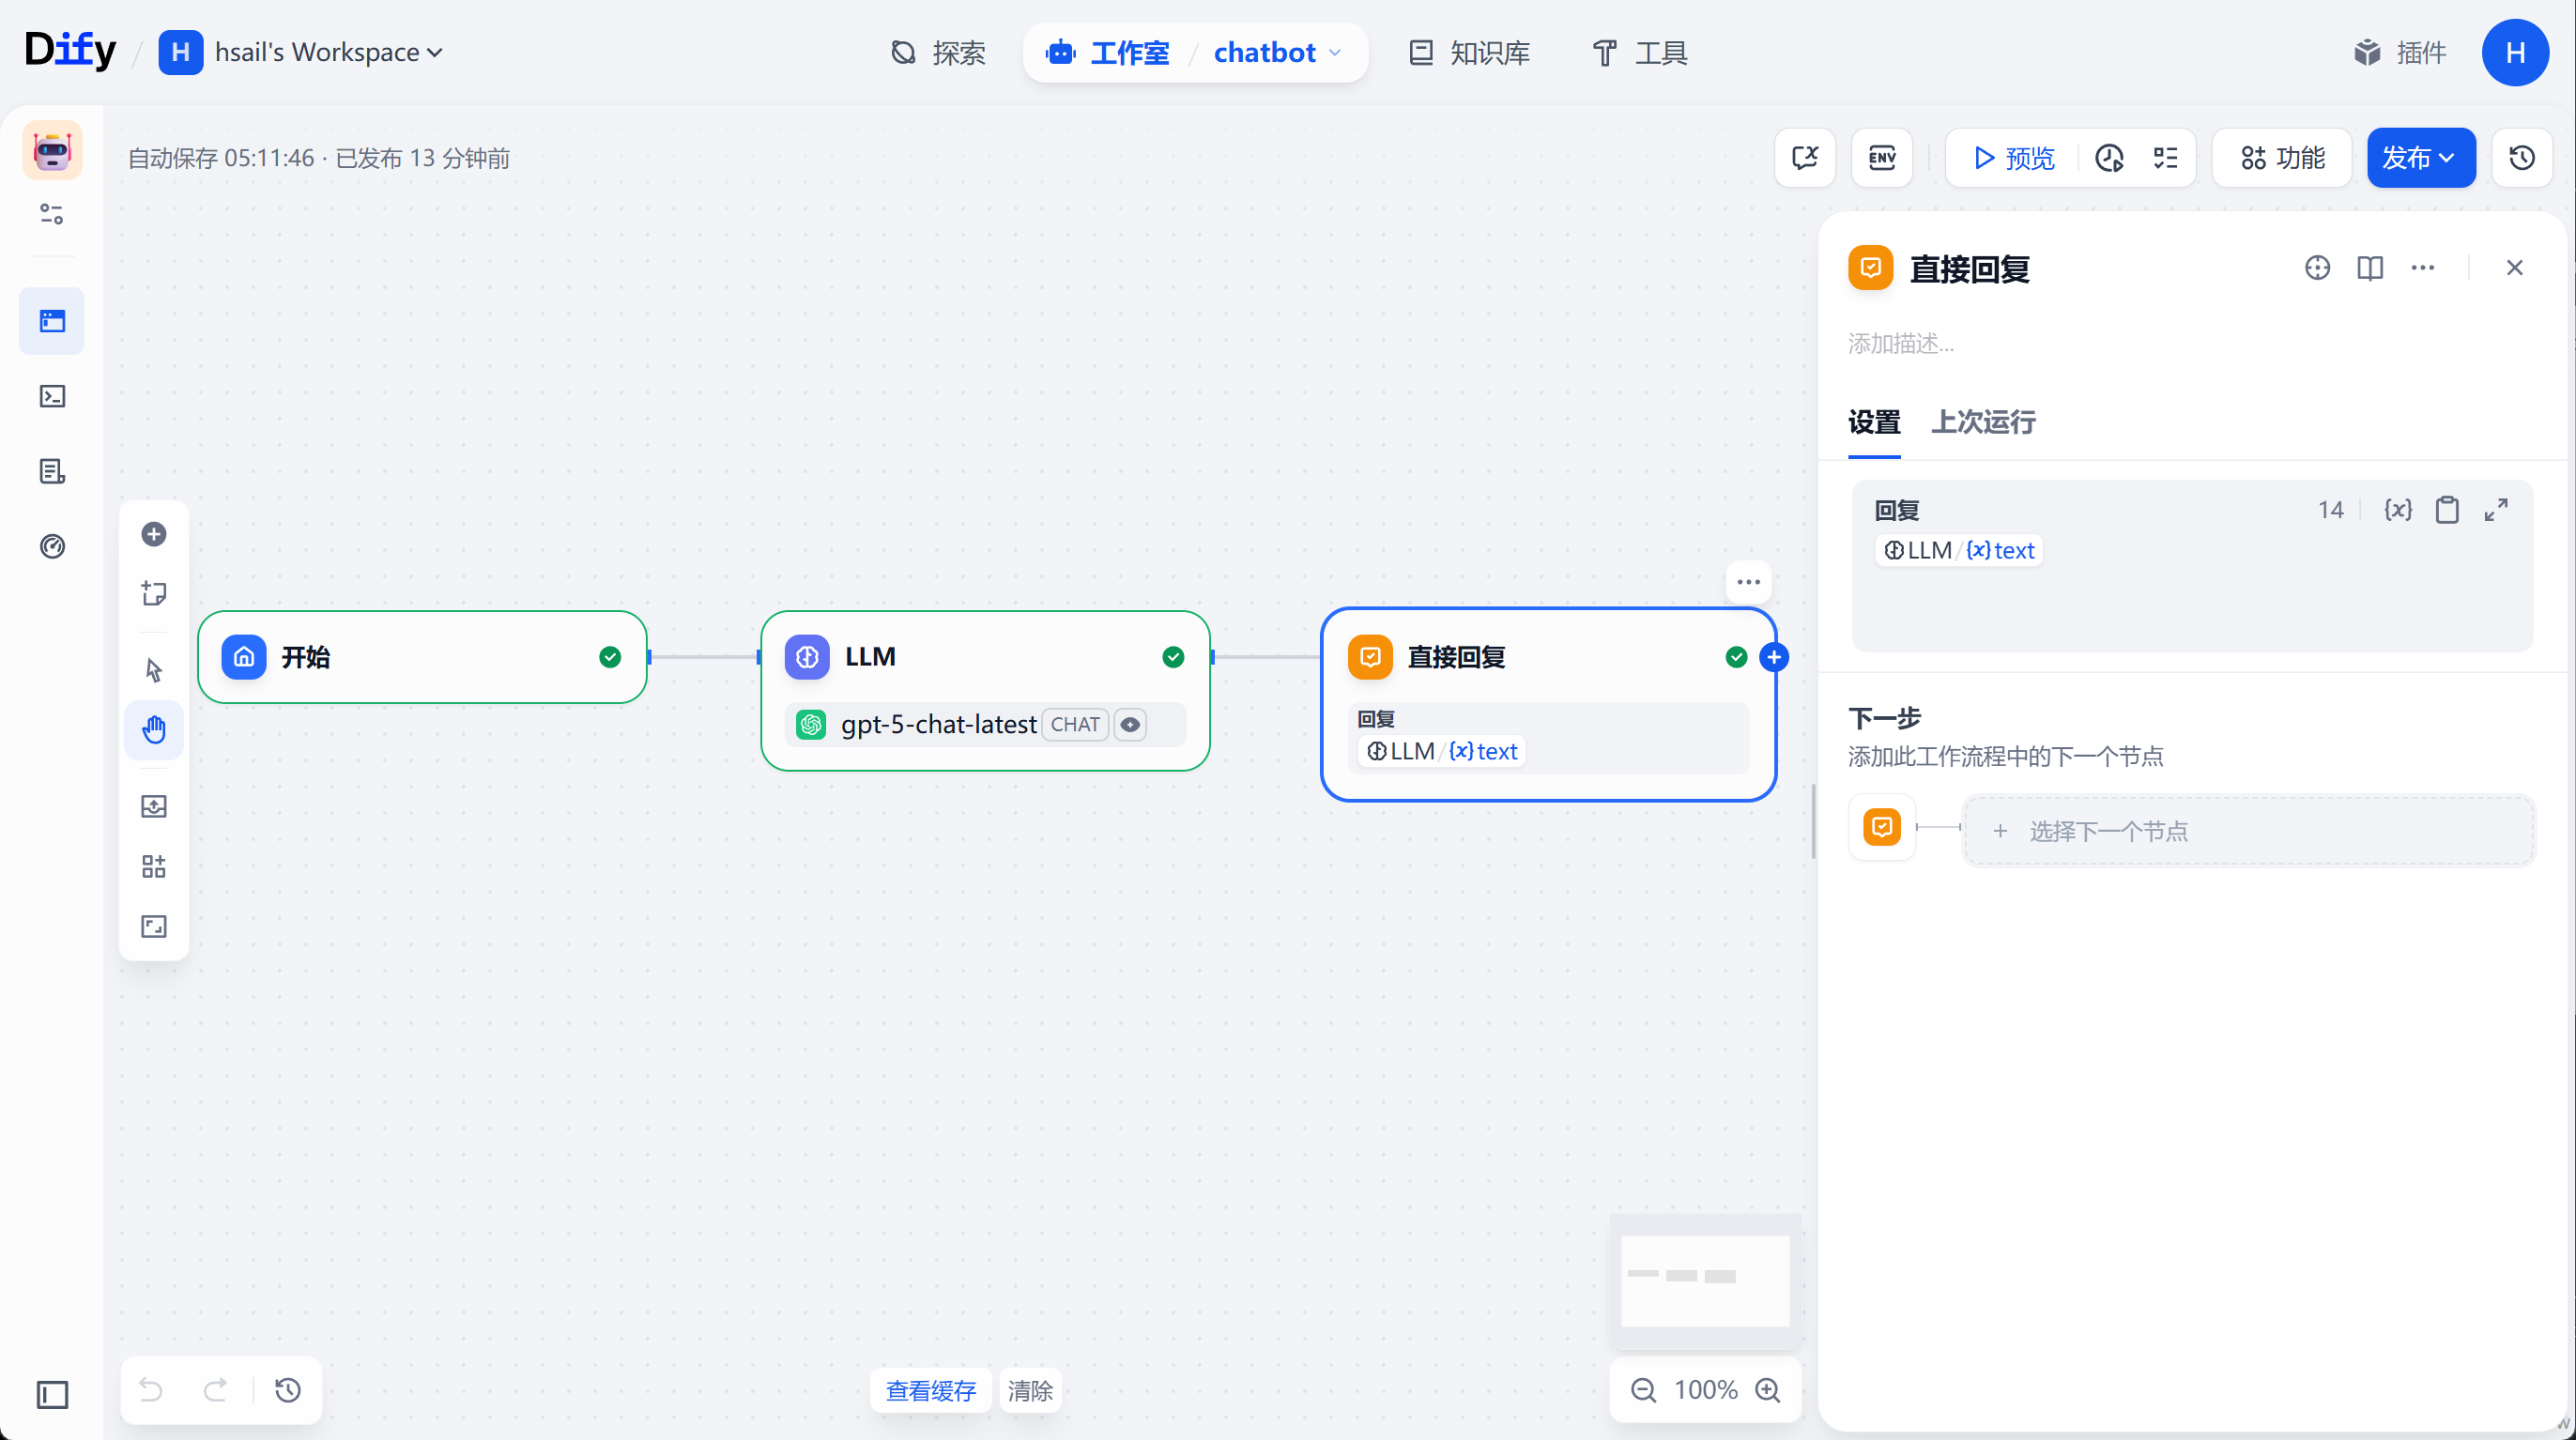Click the vision eye icon on LLM node
The width and height of the screenshot is (2576, 1440).
click(1130, 724)
